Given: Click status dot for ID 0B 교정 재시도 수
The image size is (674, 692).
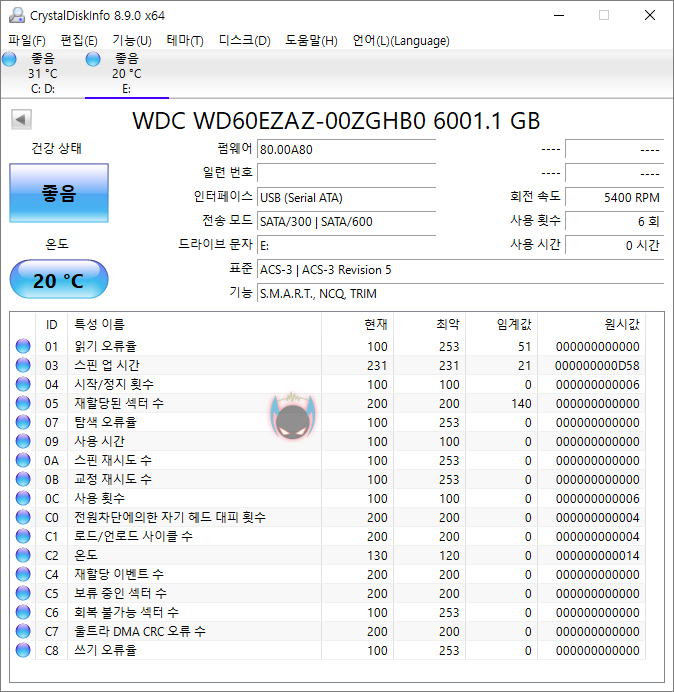Looking at the screenshot, I should (23, 479).
